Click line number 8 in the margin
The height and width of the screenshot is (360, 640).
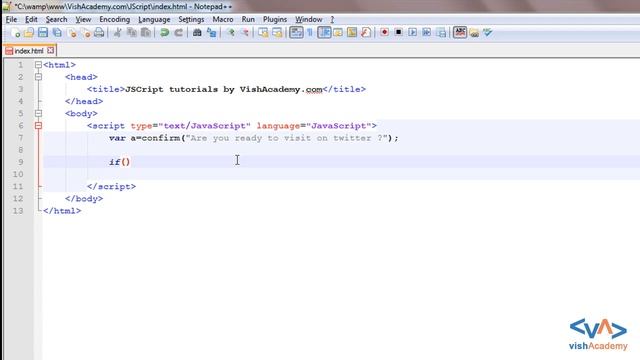21,150
